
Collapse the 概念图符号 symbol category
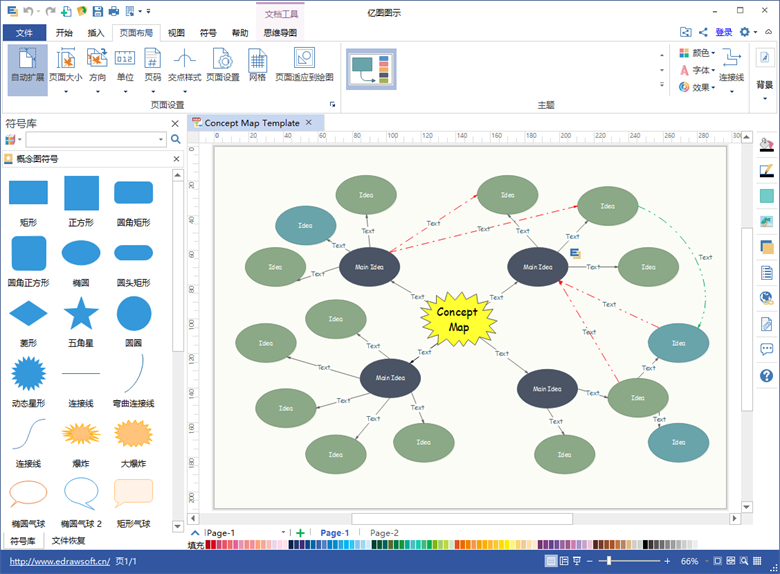pyautogui.click(x=177, y=158)
